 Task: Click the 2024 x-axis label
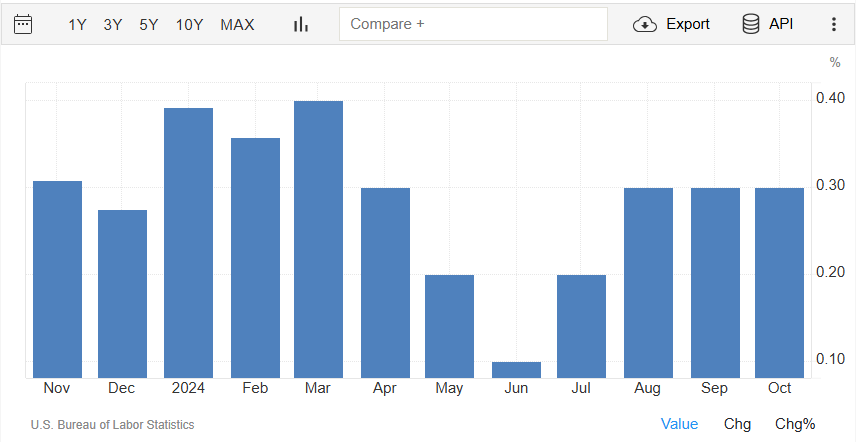pyautogui.click(x=188, y=388)
